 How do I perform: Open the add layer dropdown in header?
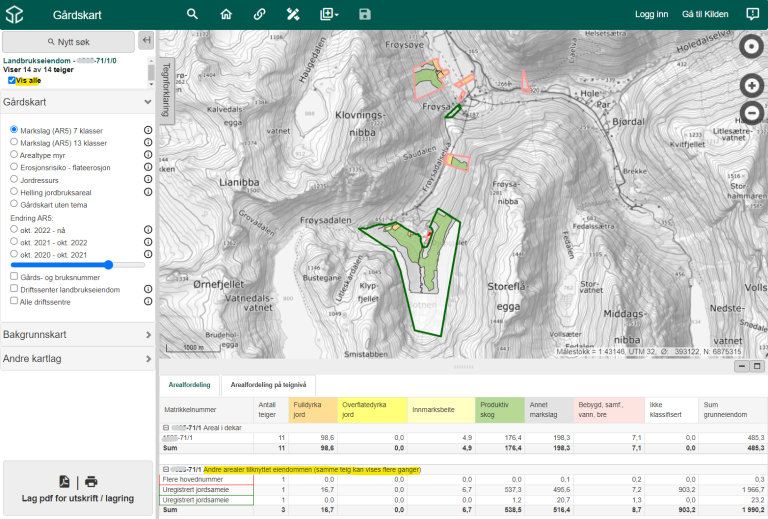(x=329, y=14)
